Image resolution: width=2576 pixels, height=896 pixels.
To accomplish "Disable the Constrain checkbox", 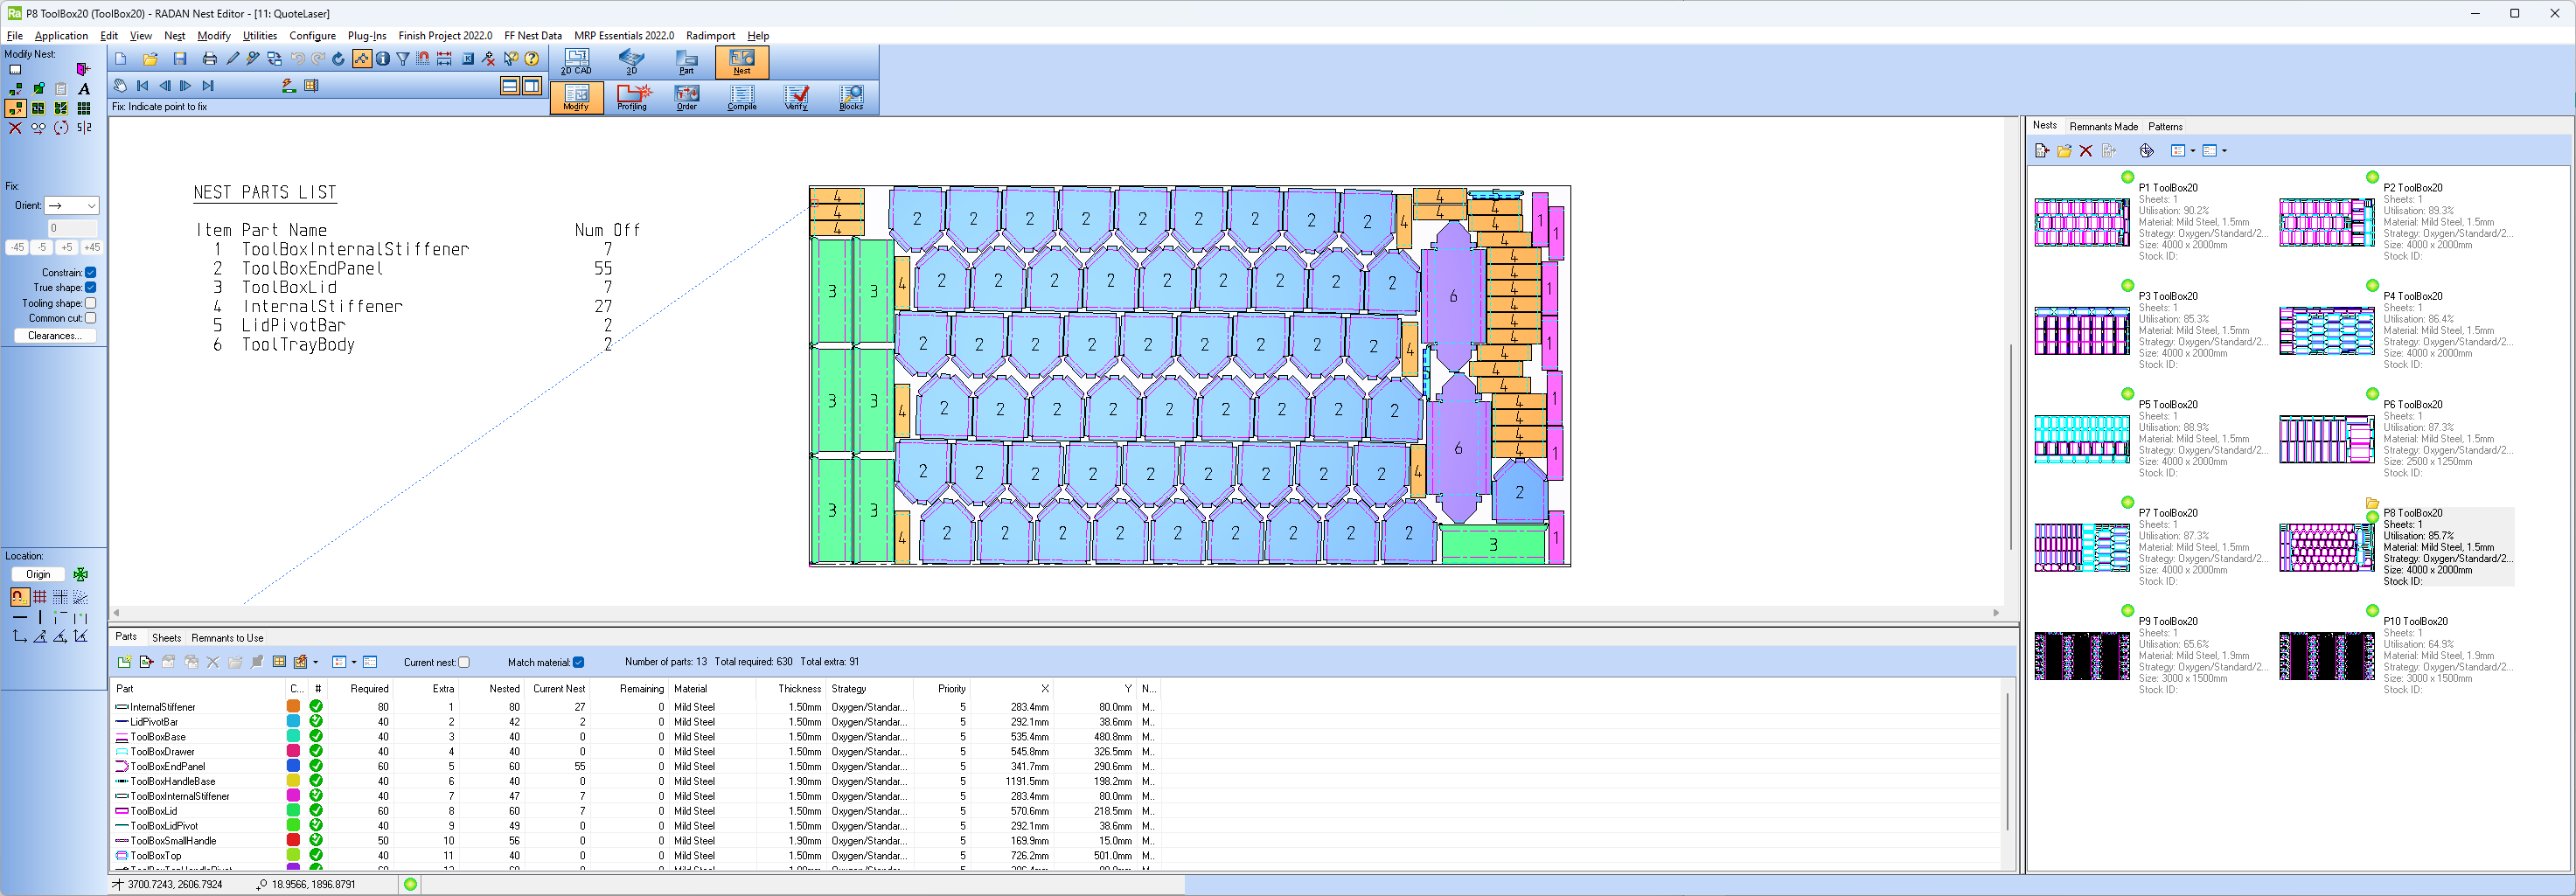I will click(91, 273).
